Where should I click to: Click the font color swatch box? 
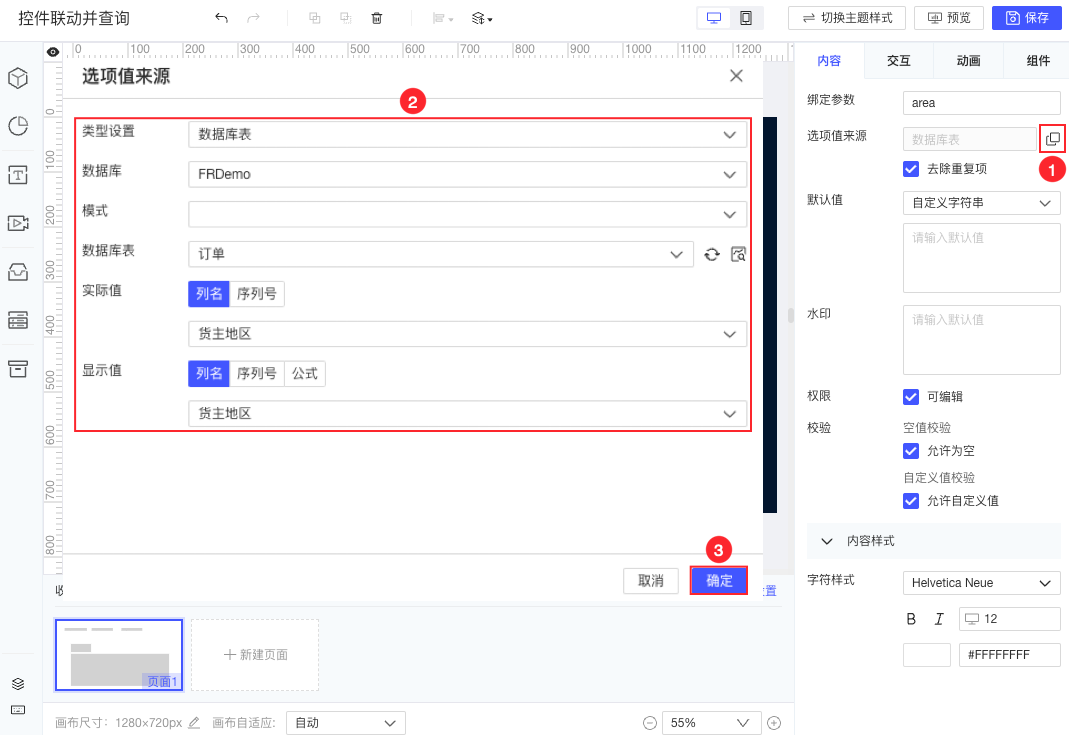[927, 655]
